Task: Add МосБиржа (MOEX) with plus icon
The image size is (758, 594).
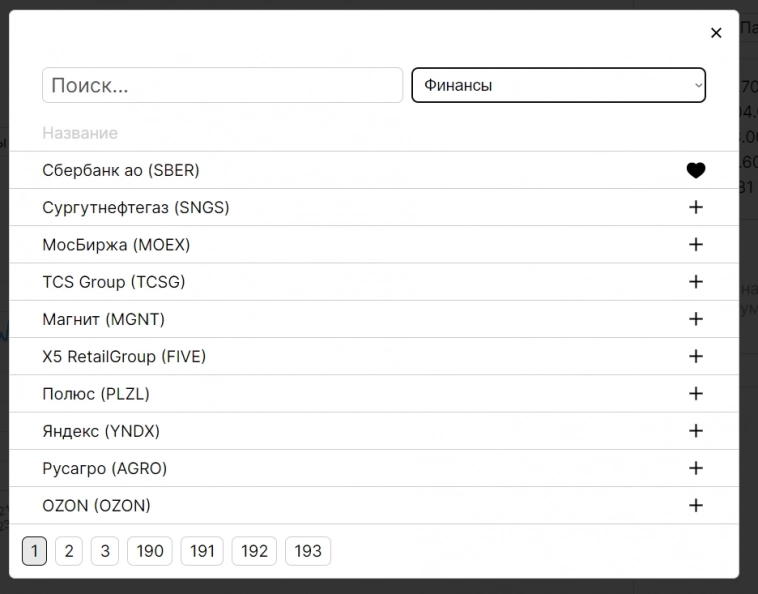Action: point(696,244)
